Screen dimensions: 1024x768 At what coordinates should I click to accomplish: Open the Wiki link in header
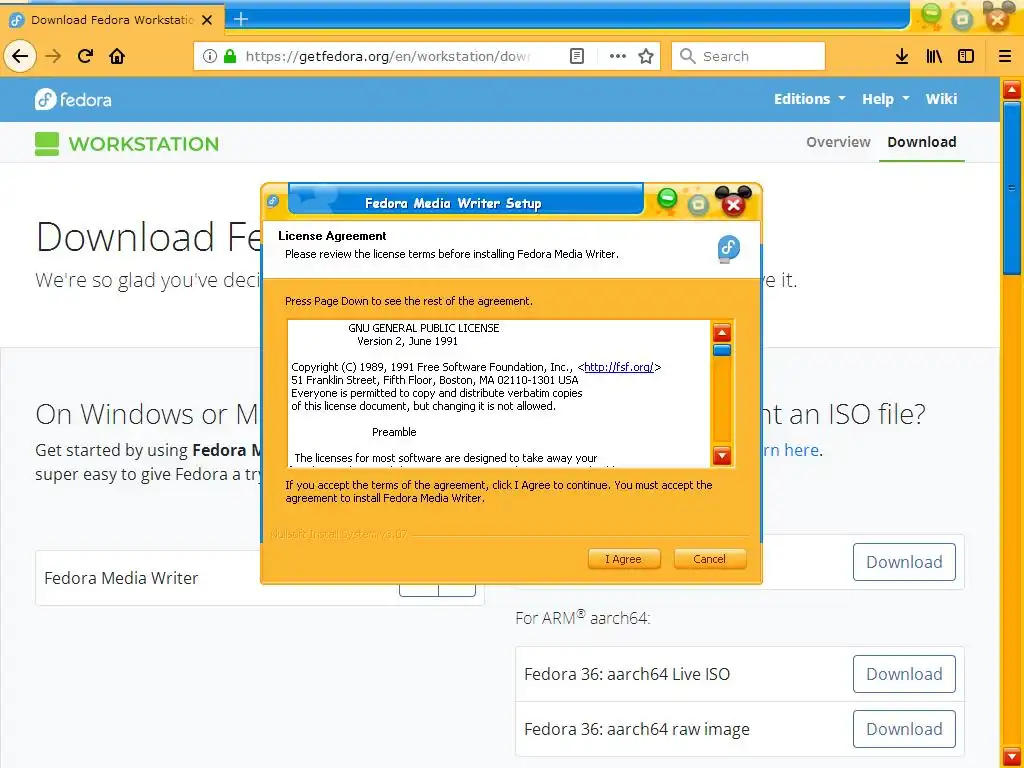pyautogui.click(x=941, y=99)
